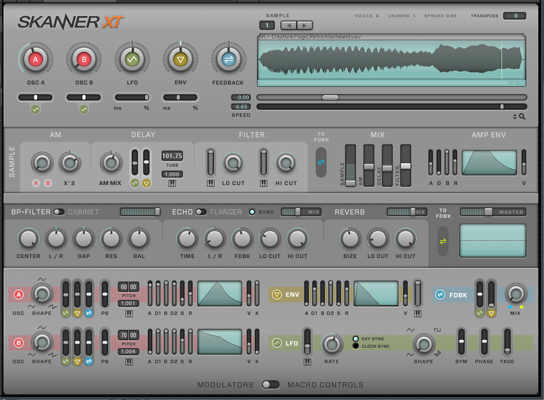Click the sample waveform display
The width and height of the screenshot is (544, 400).
click(391, 60)
